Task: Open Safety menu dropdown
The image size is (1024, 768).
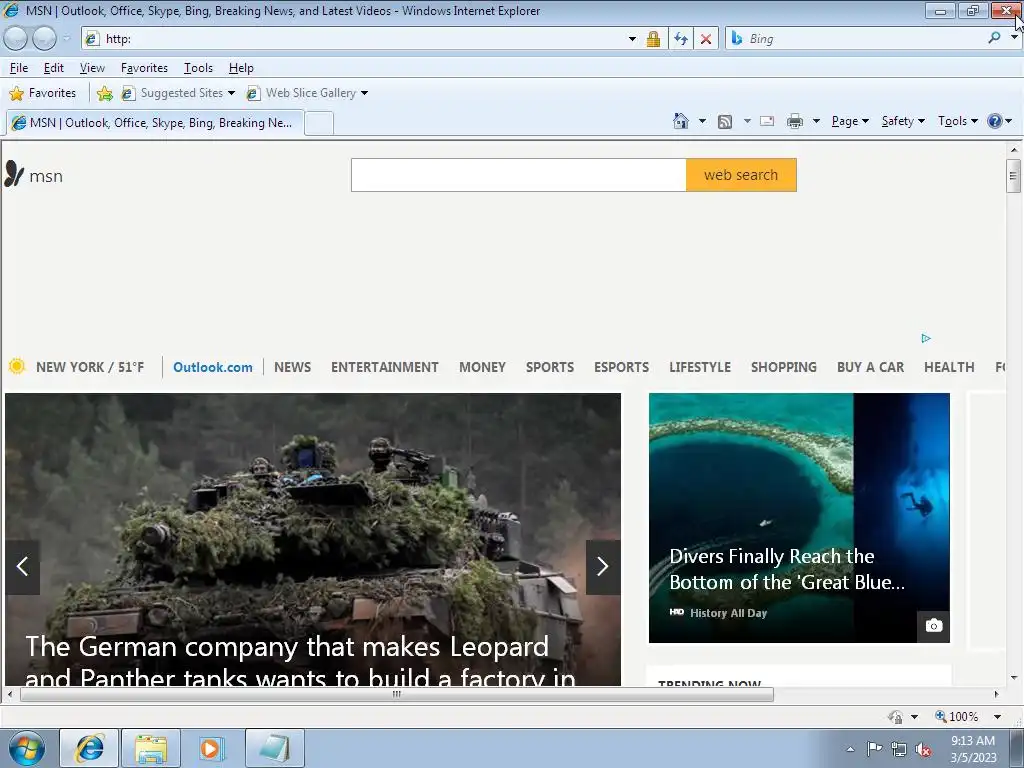Action: click(903, 121)
